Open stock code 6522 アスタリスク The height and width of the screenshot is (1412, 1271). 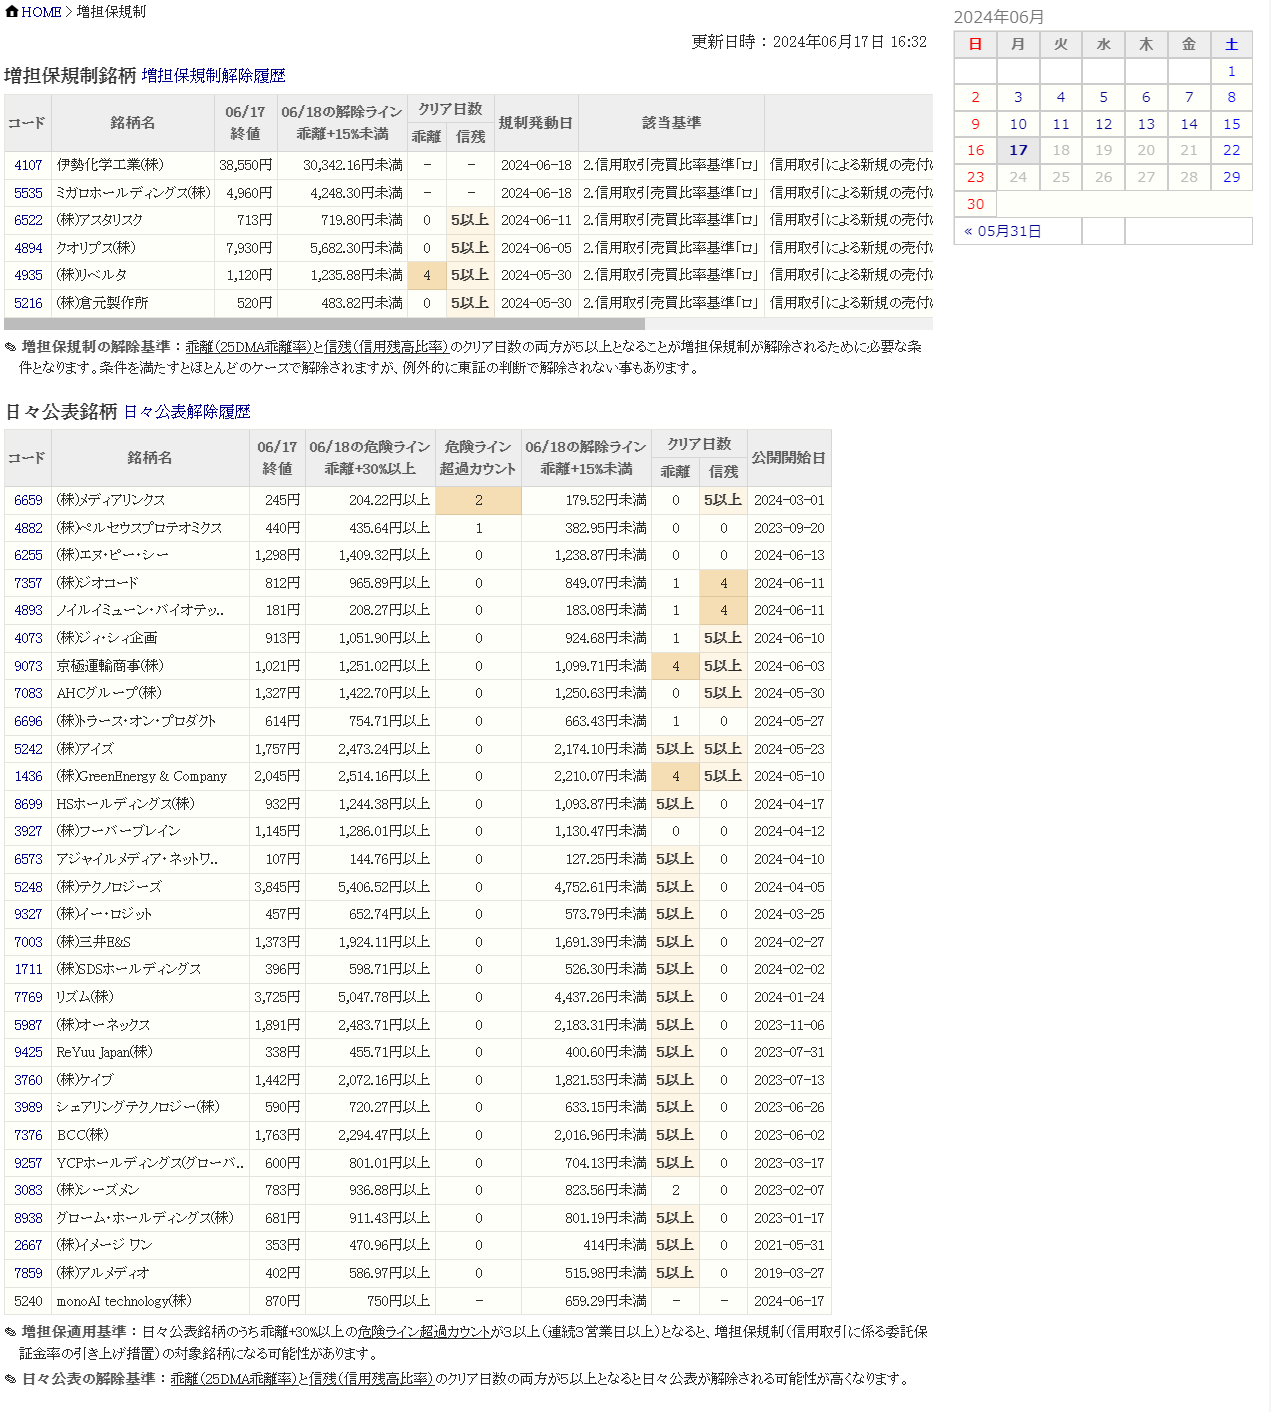[28, 220]
